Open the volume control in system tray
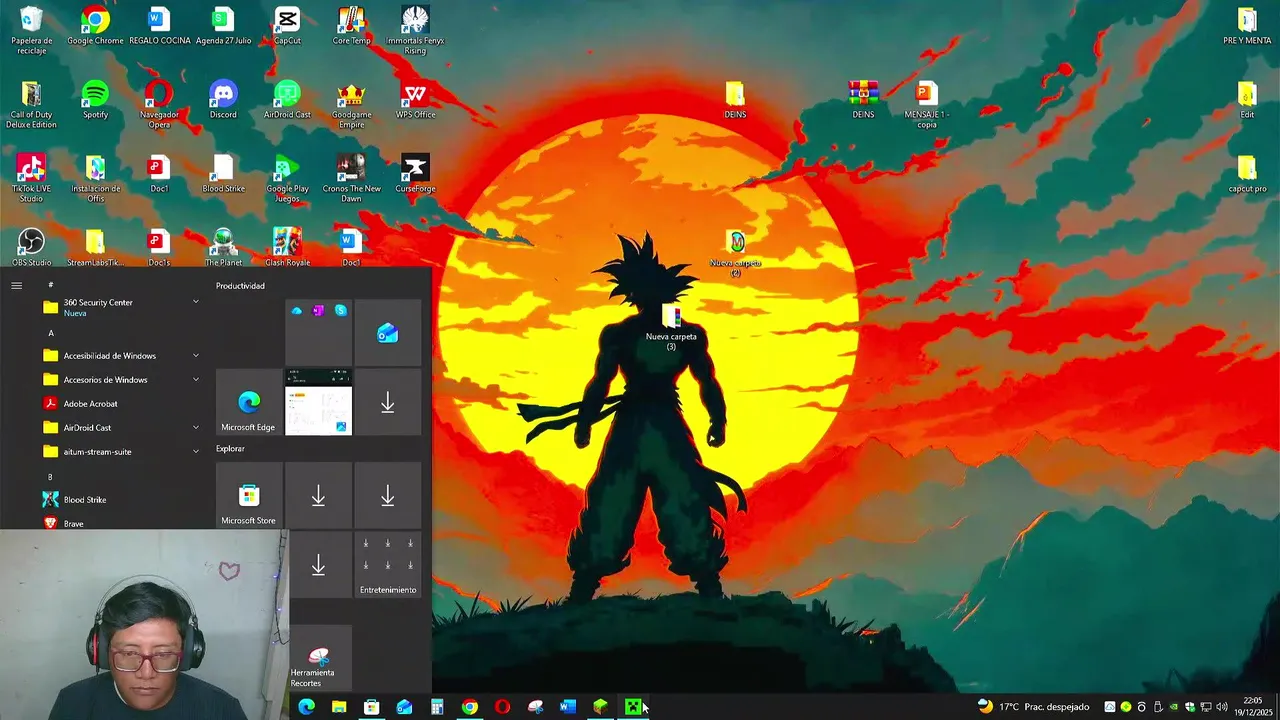The image size is (1280, 720). 1222,707
